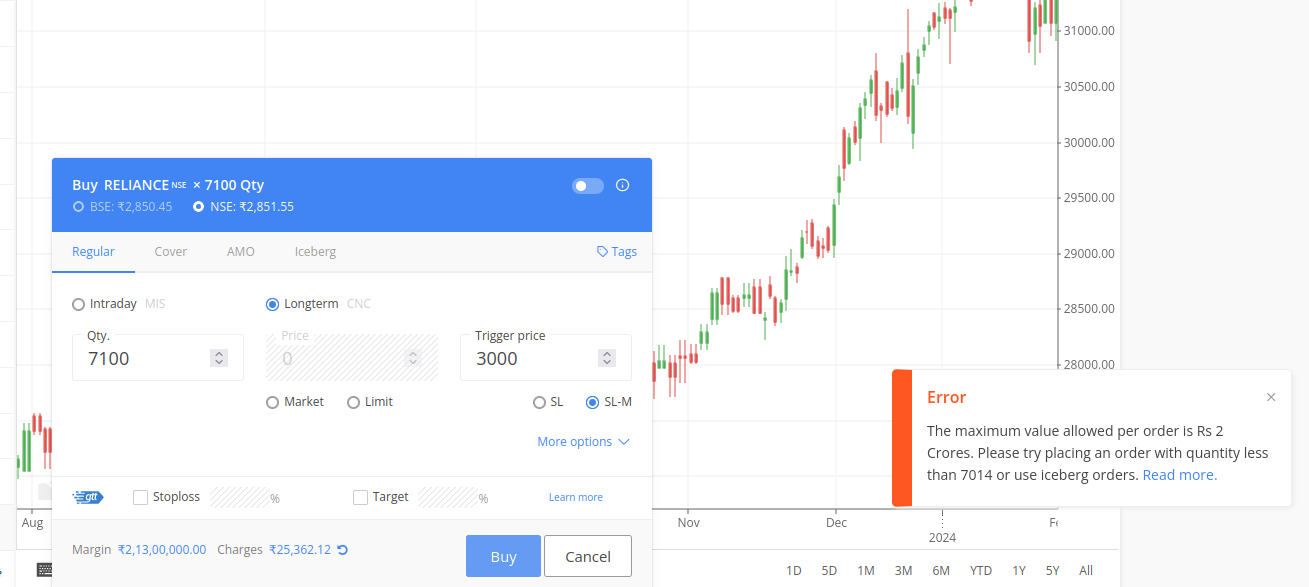
Task: Click the keyboard icon below the chart
Action: click(45, 569)
